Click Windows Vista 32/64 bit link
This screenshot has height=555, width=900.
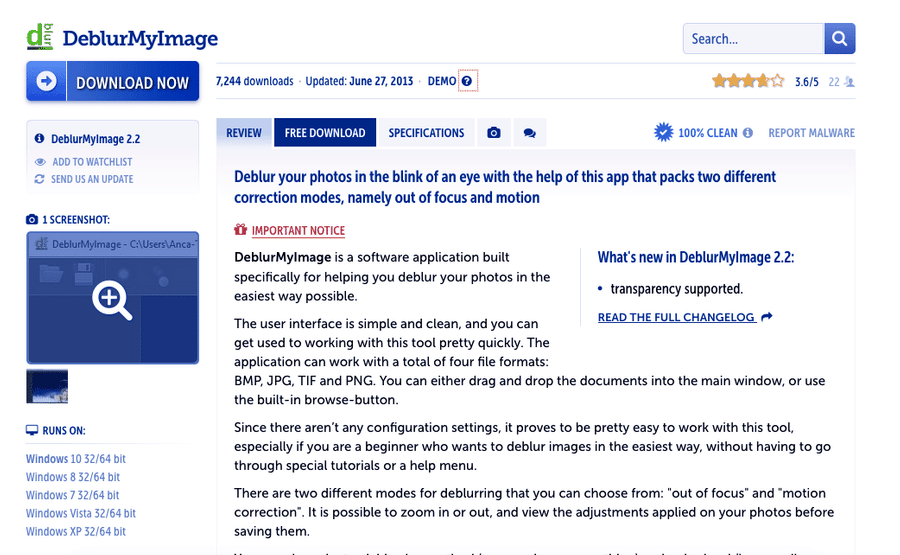(x=81, y=513)
